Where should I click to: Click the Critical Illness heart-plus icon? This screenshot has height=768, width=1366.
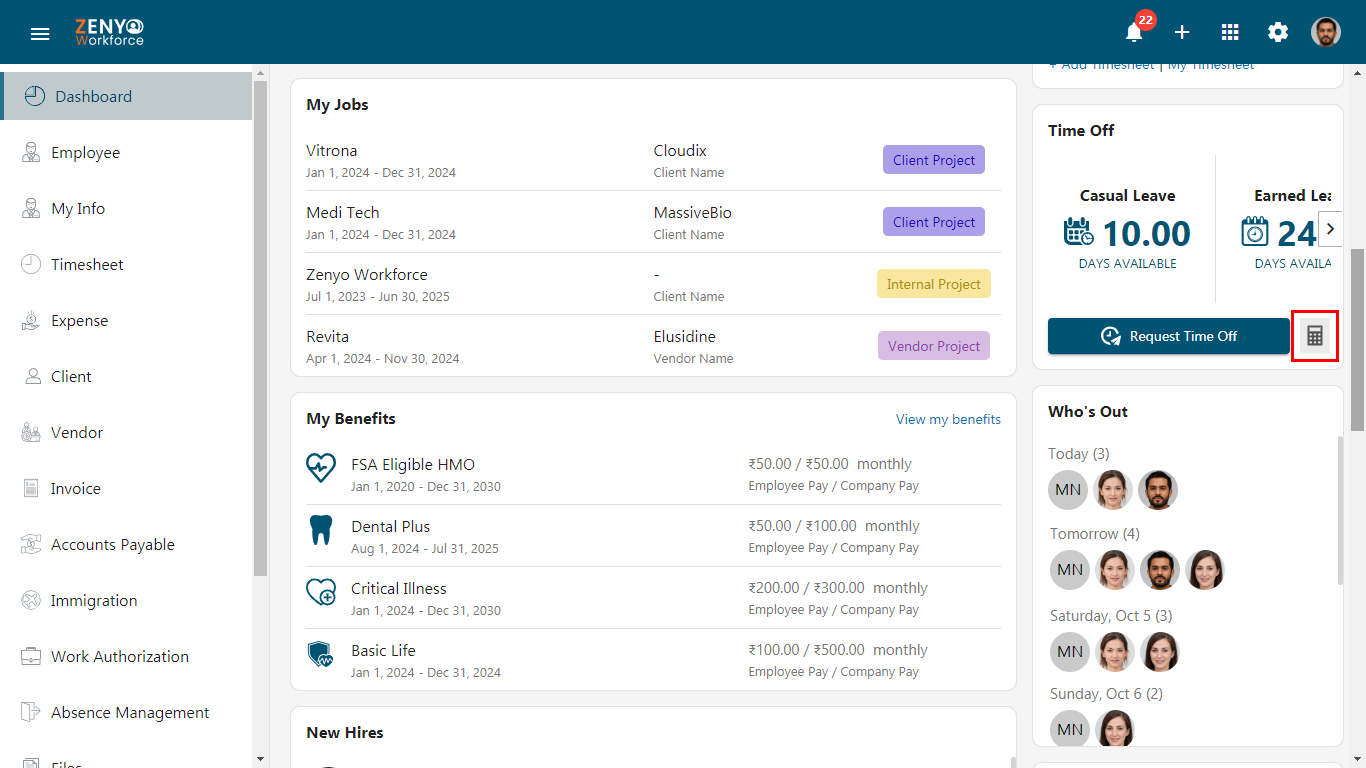coord(321,591)
